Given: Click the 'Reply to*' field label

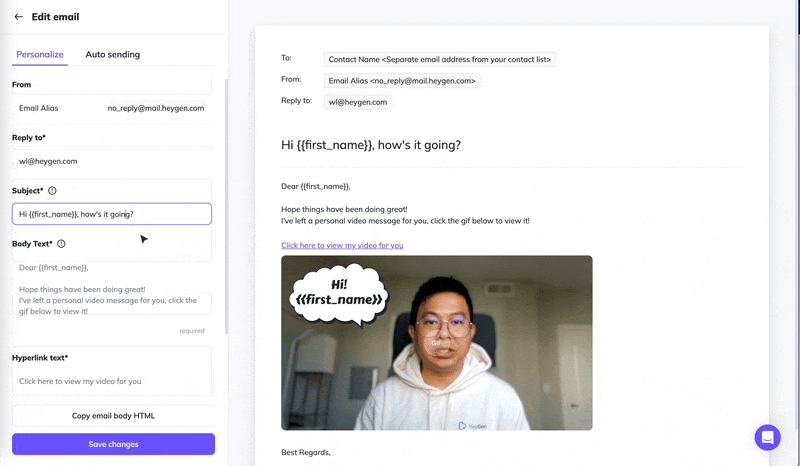Looking at the screenshot, I should pyautogui.click(x=29, y=138).
